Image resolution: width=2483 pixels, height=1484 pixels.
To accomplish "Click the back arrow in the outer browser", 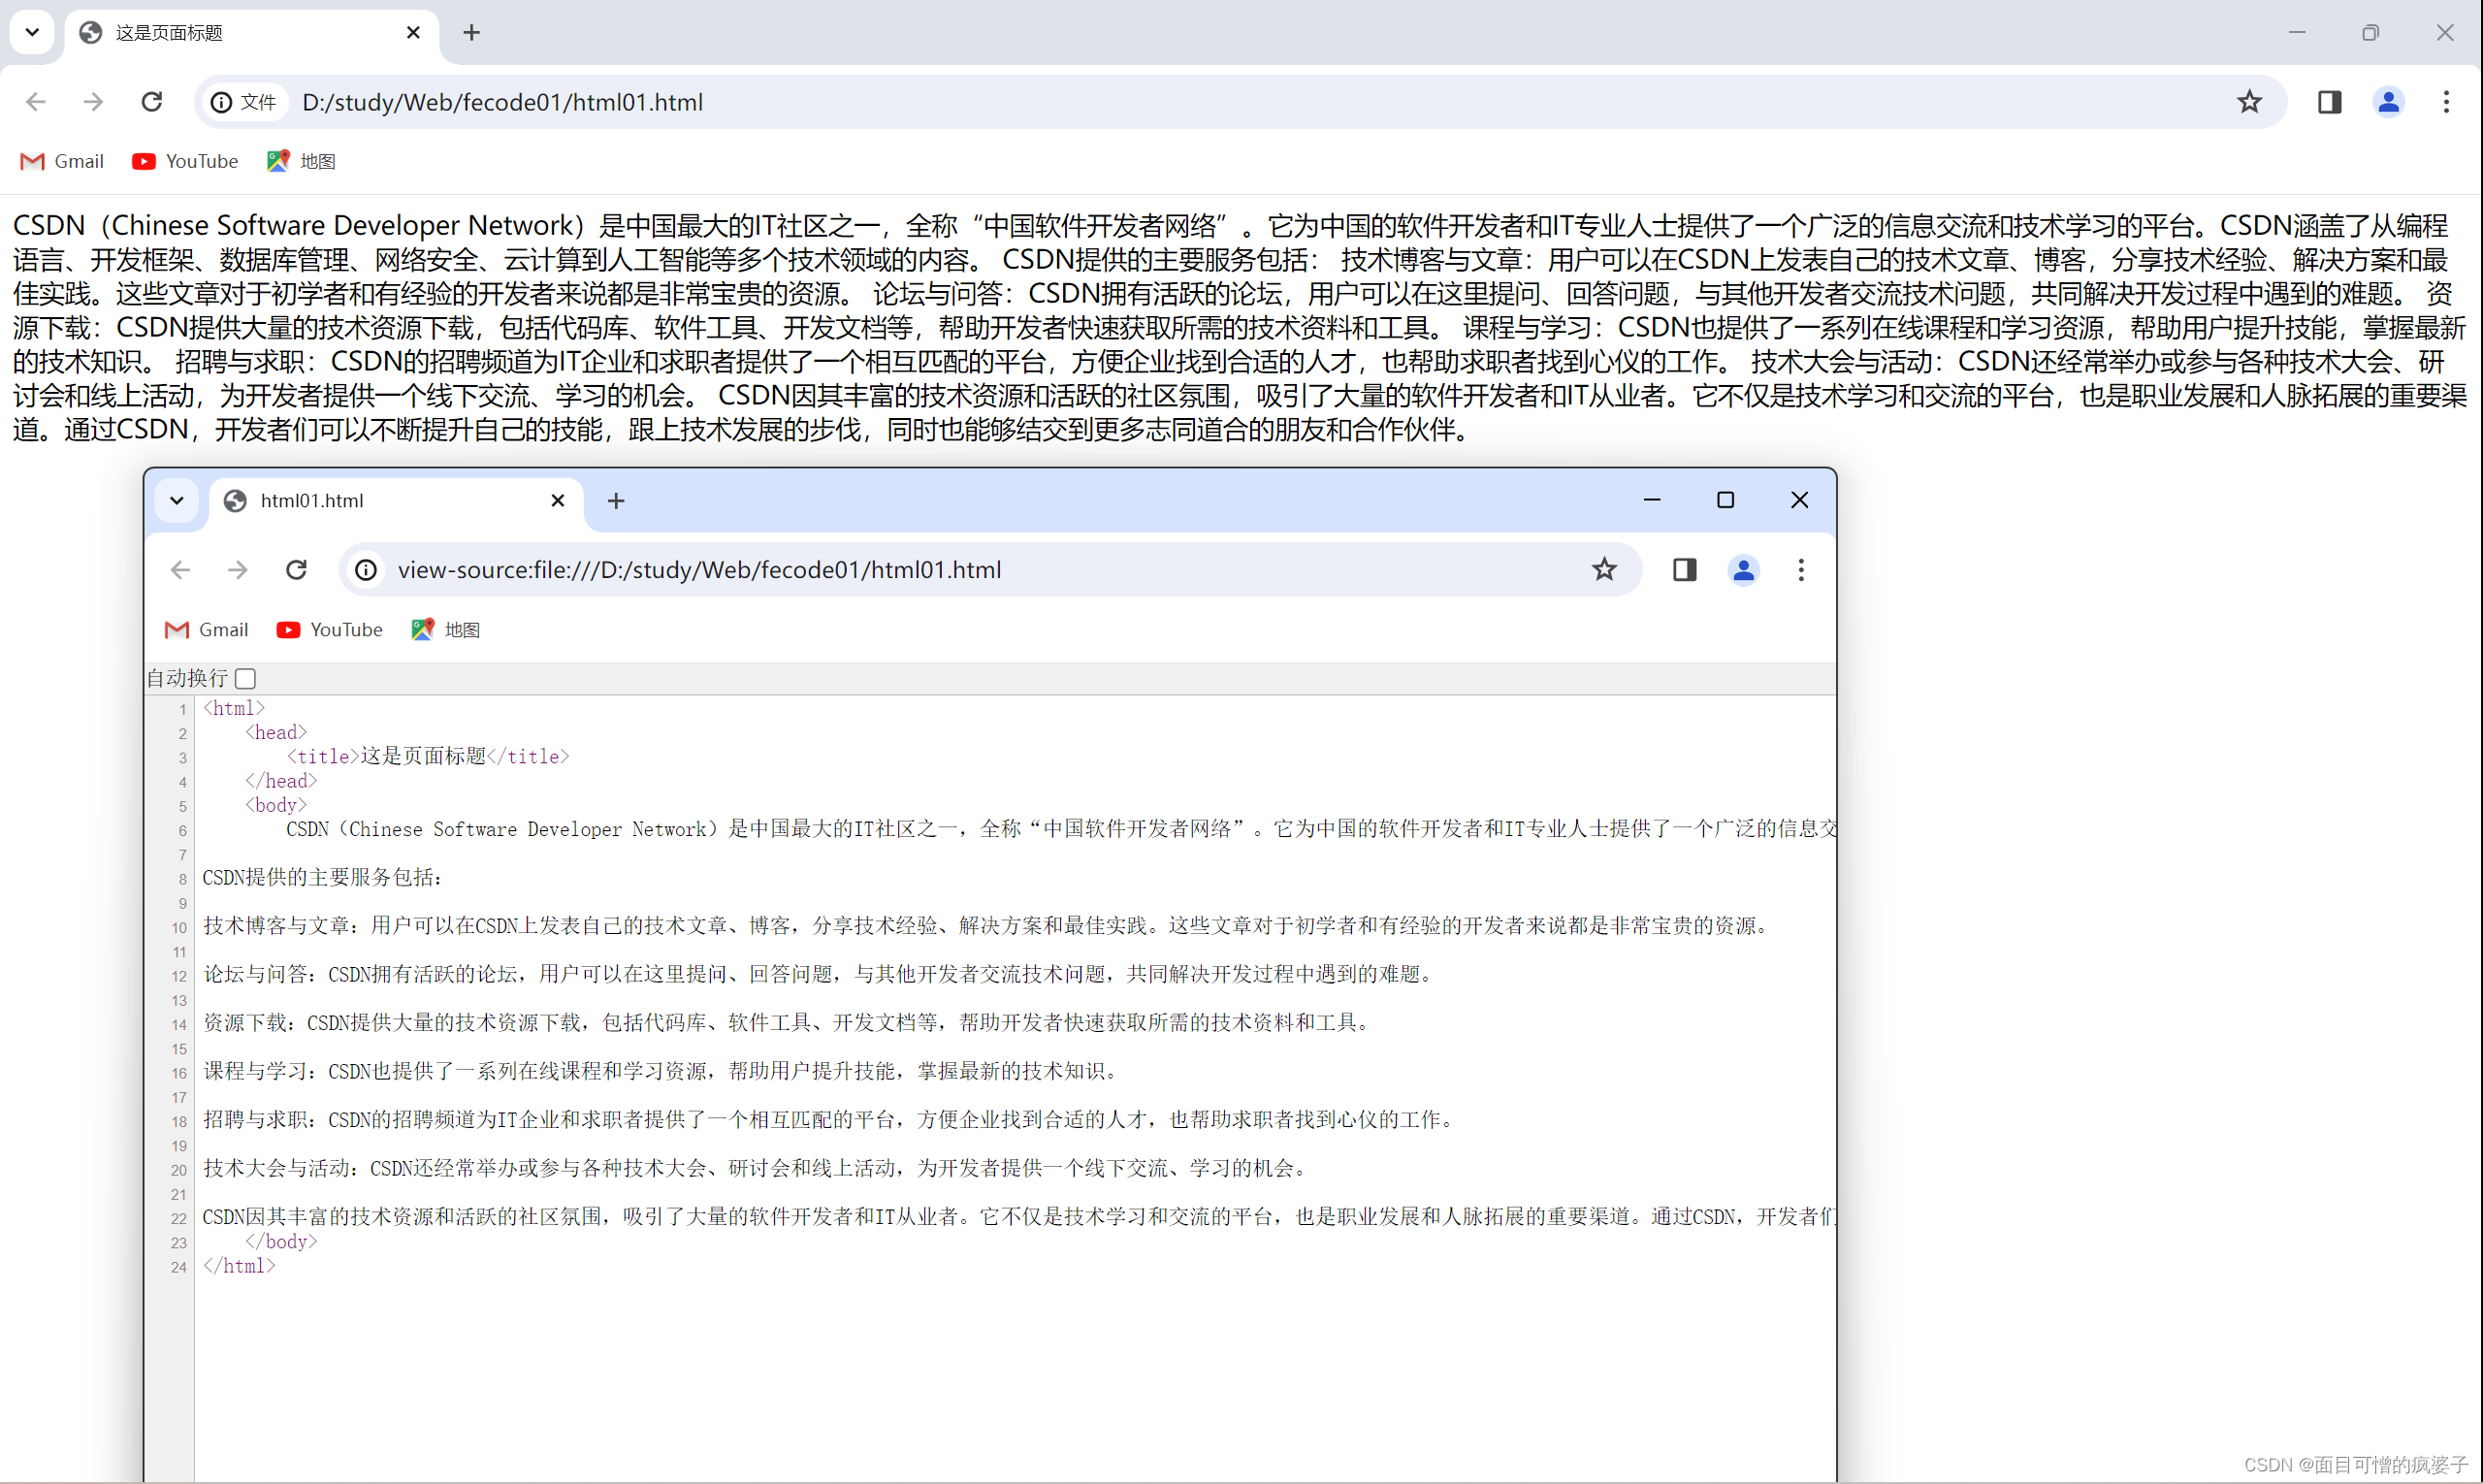I will (x=36, y=102).
